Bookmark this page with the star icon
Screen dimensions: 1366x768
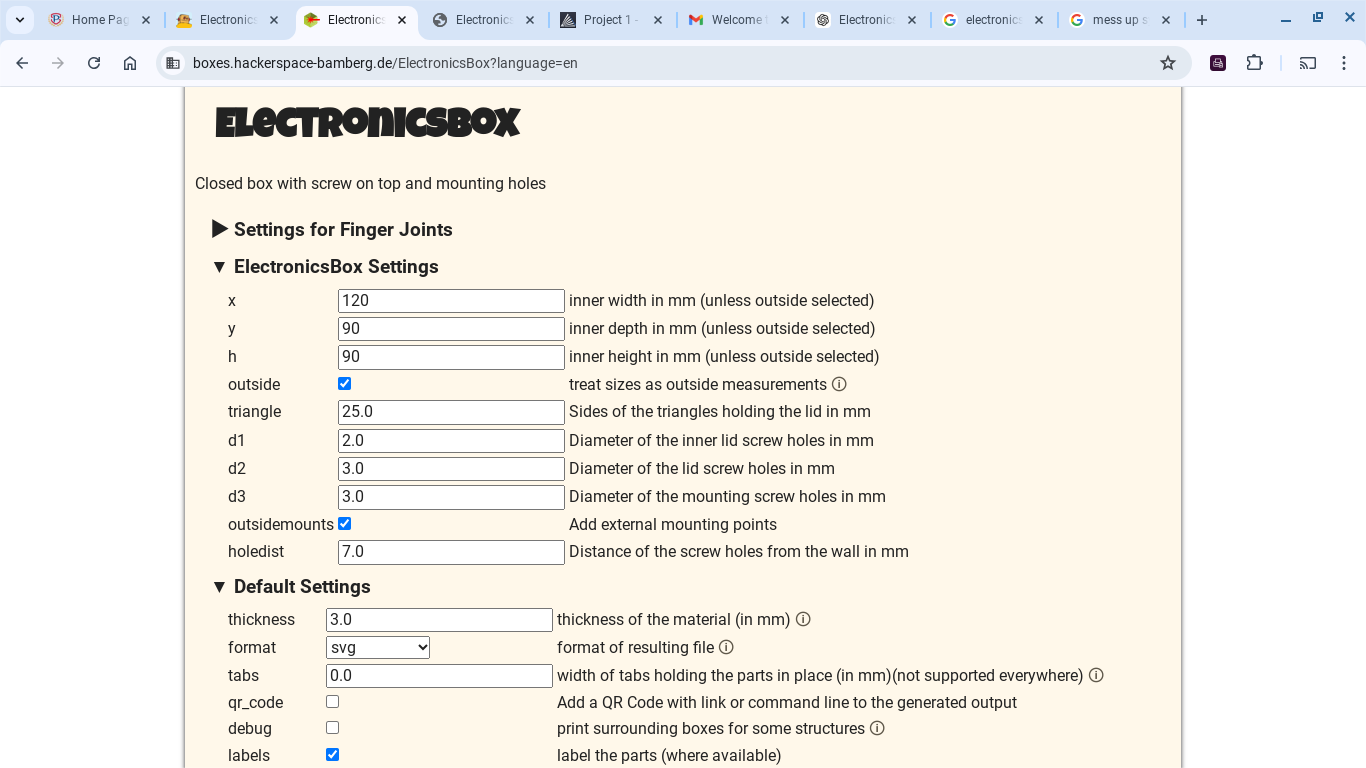click(1168, 63)
